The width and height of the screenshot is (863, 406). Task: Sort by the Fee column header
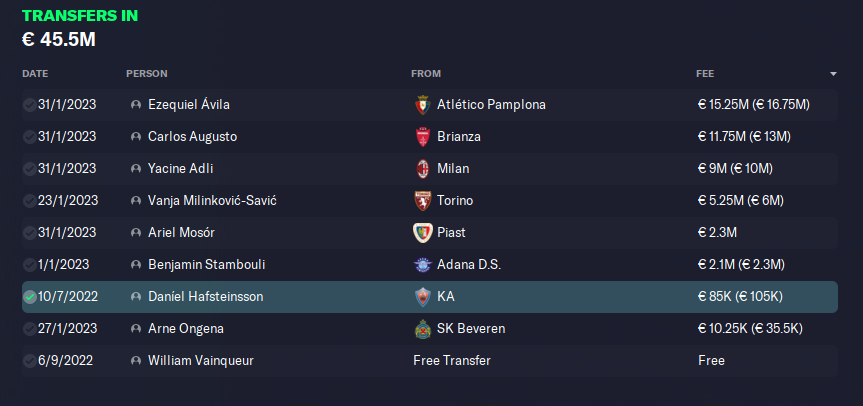click(x=705, y=74)
